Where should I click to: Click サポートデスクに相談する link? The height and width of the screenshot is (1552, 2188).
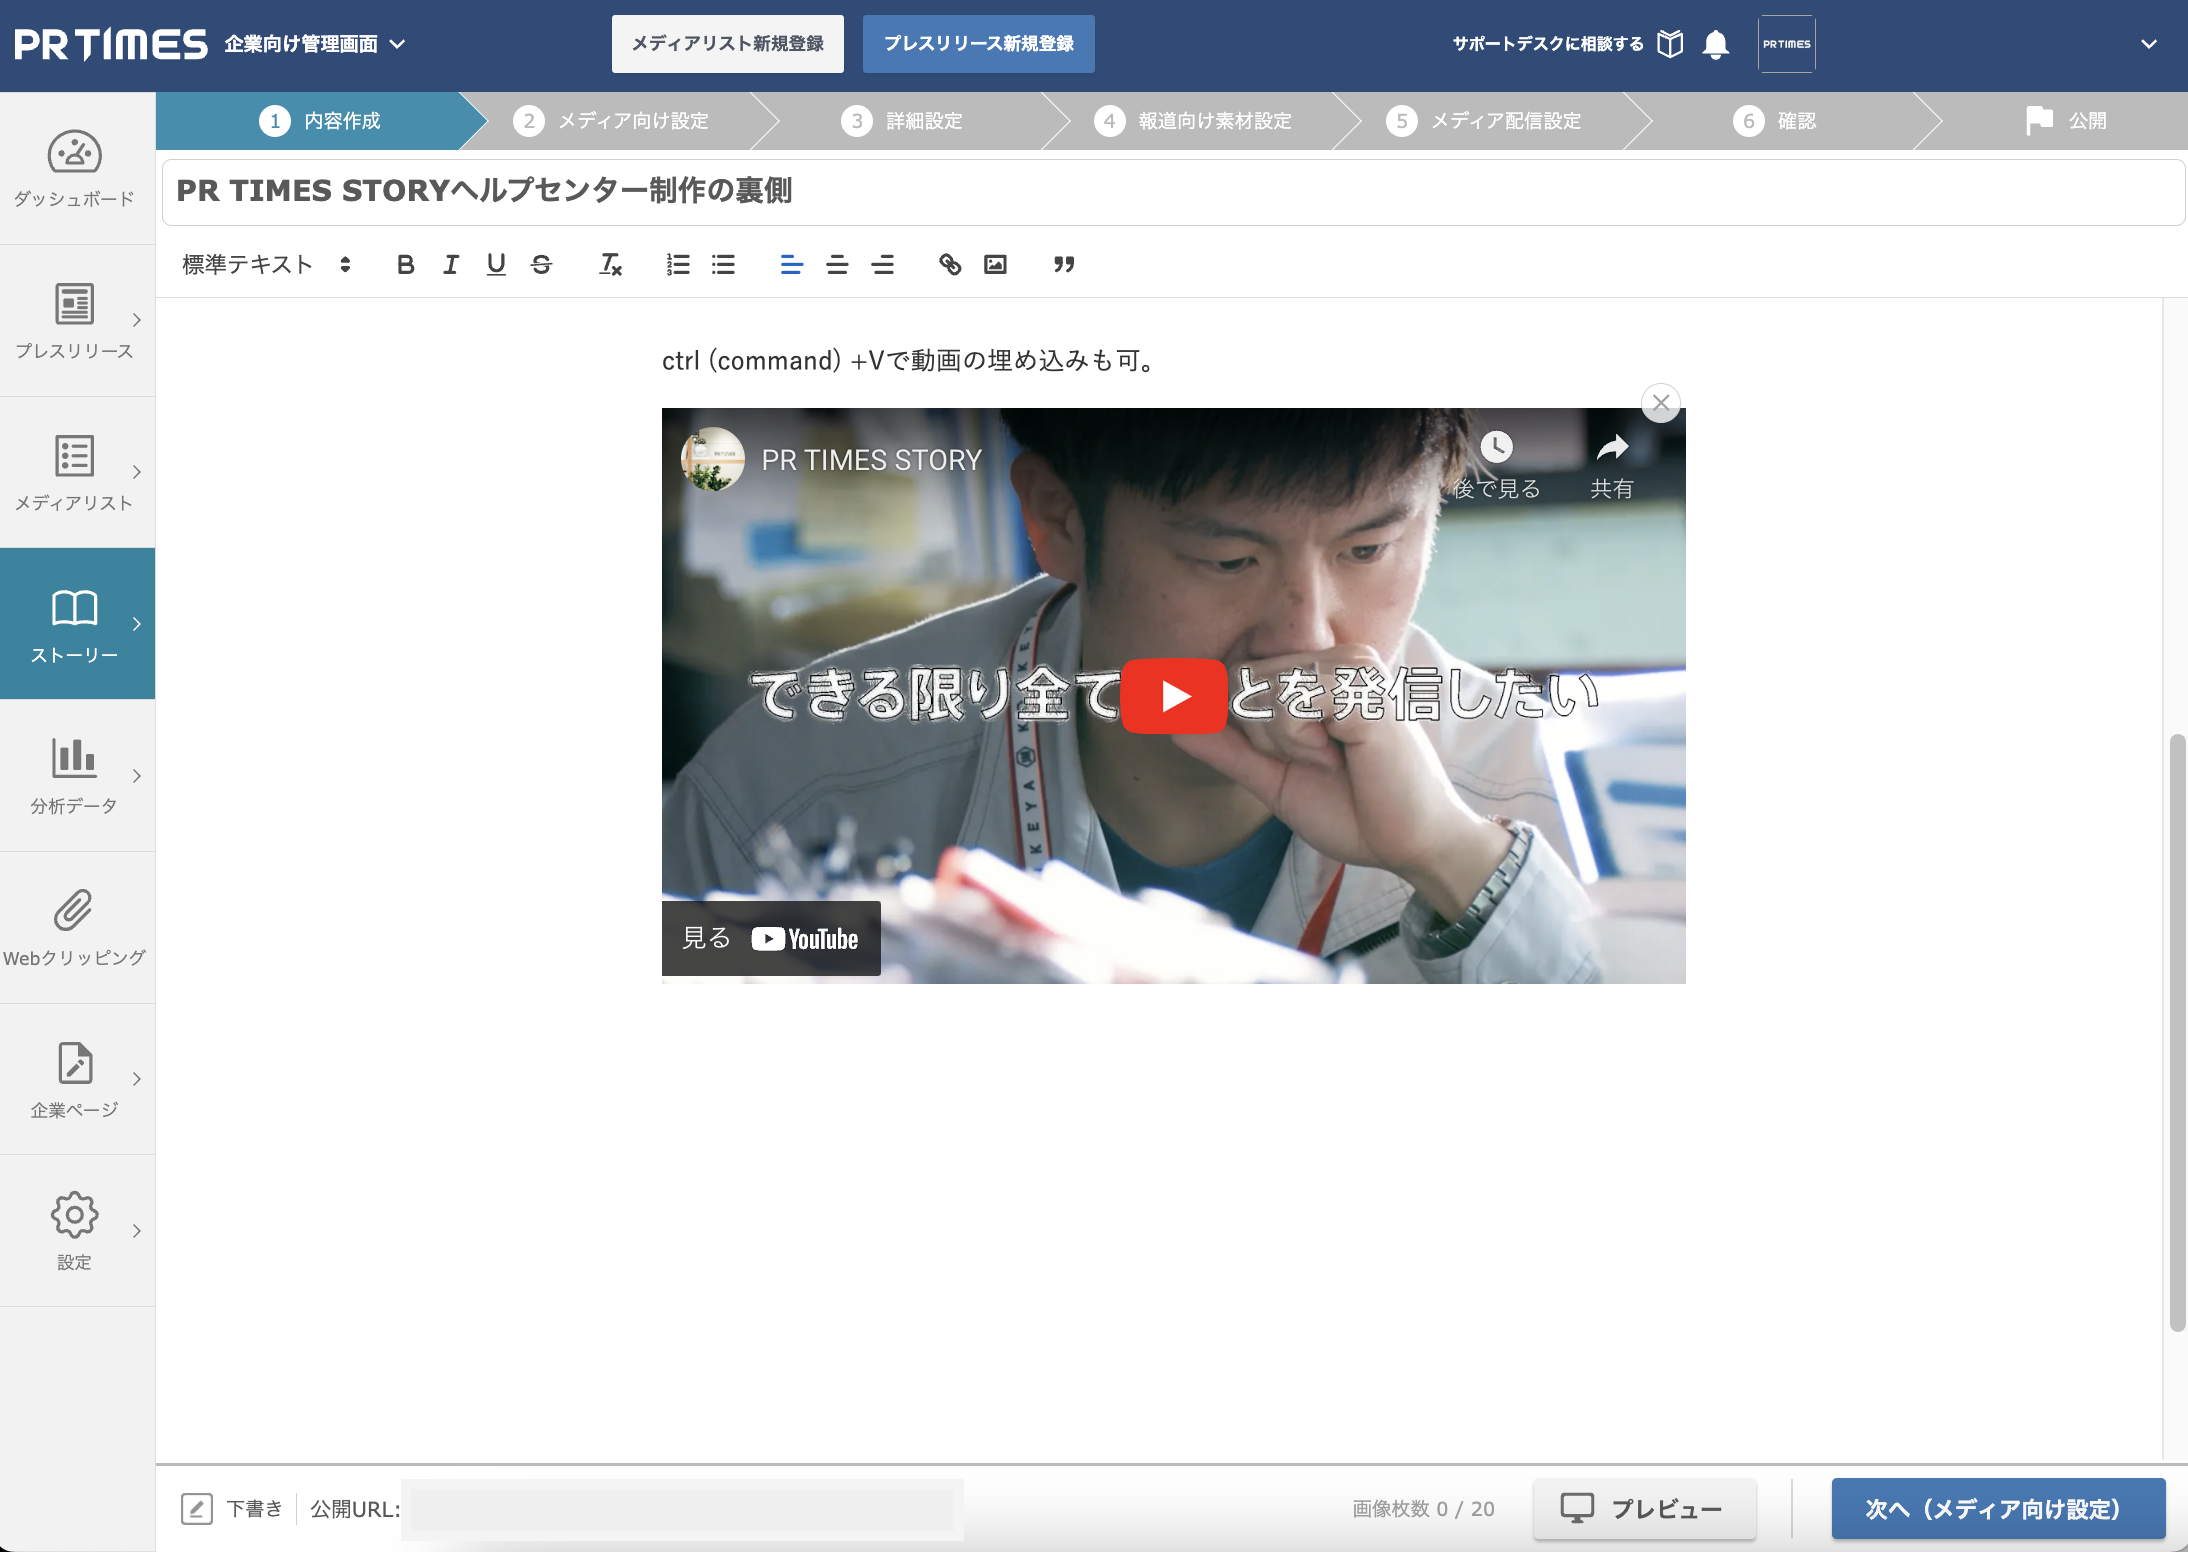click(x=1548, y=44)
